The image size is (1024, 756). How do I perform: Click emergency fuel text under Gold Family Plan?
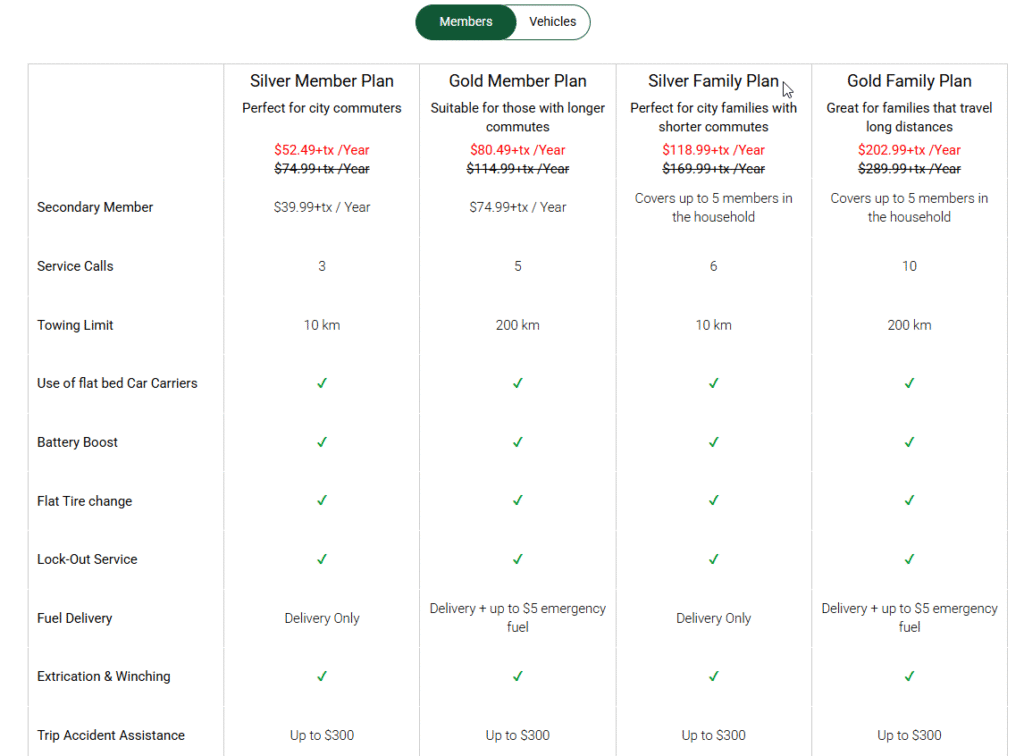pos(909,618)
